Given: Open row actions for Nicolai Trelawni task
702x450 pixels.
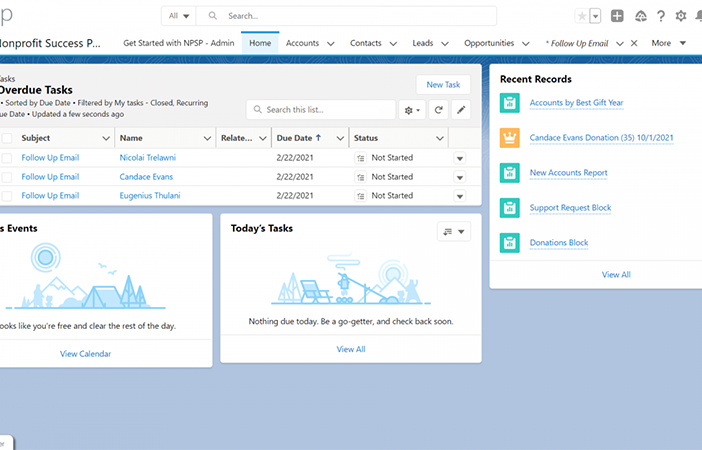Looking at the screenshot, I should click(x=460, y=159).
